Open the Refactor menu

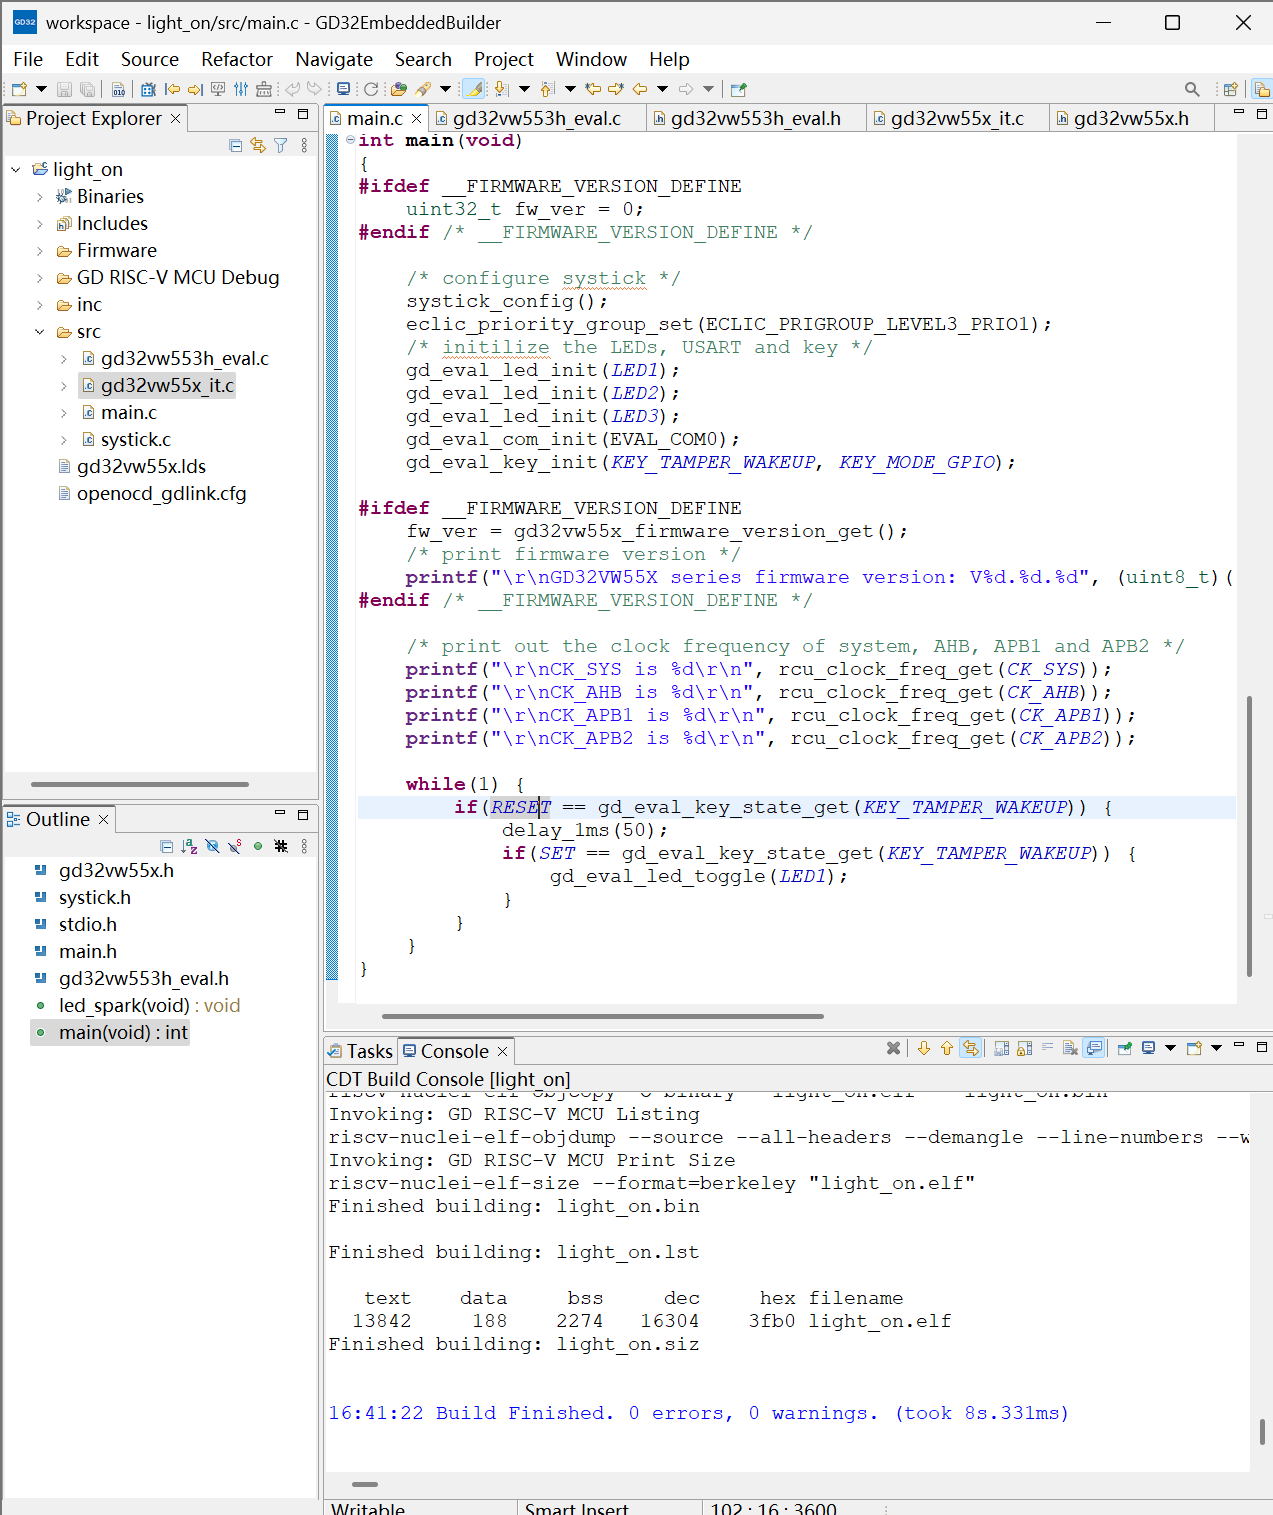pyautogui.click(x=237, y=59)
